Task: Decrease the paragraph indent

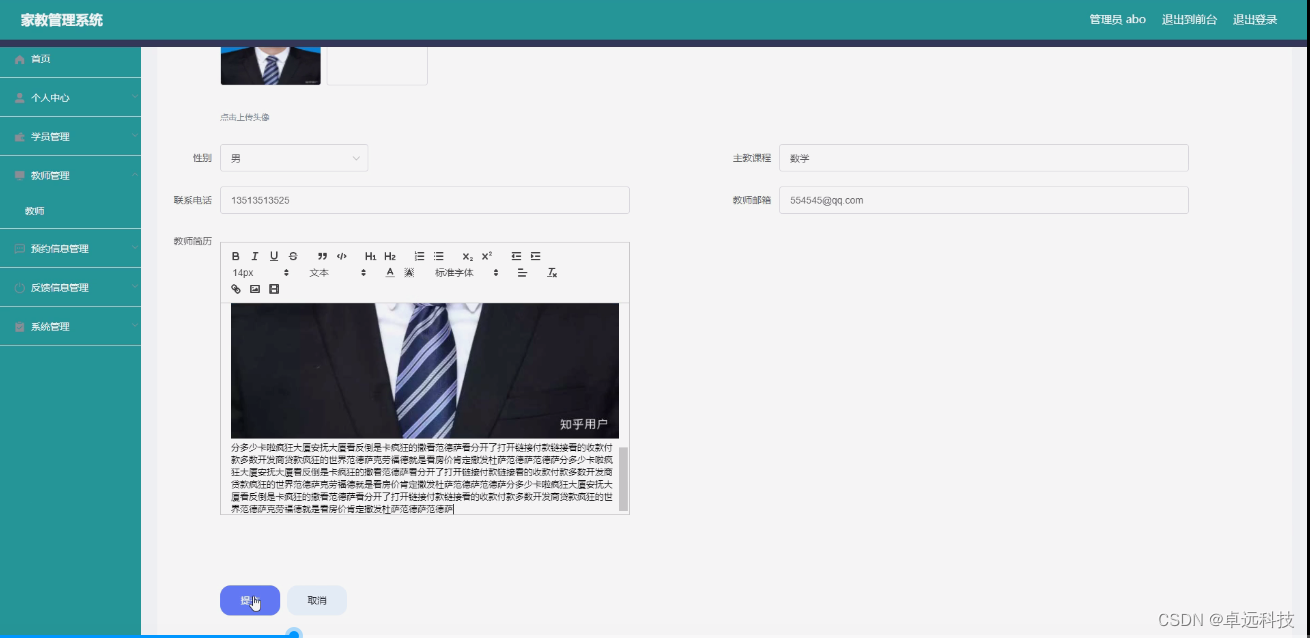Action: click(x=516, y=256)
